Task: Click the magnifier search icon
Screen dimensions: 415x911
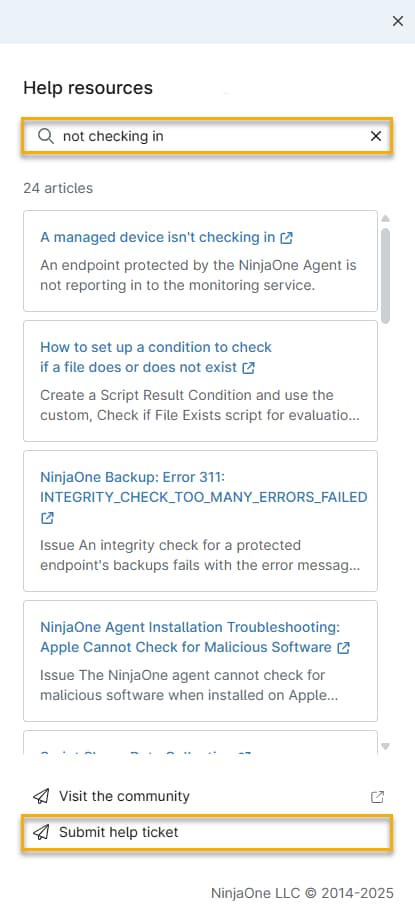Action: (x=45, y=136)
